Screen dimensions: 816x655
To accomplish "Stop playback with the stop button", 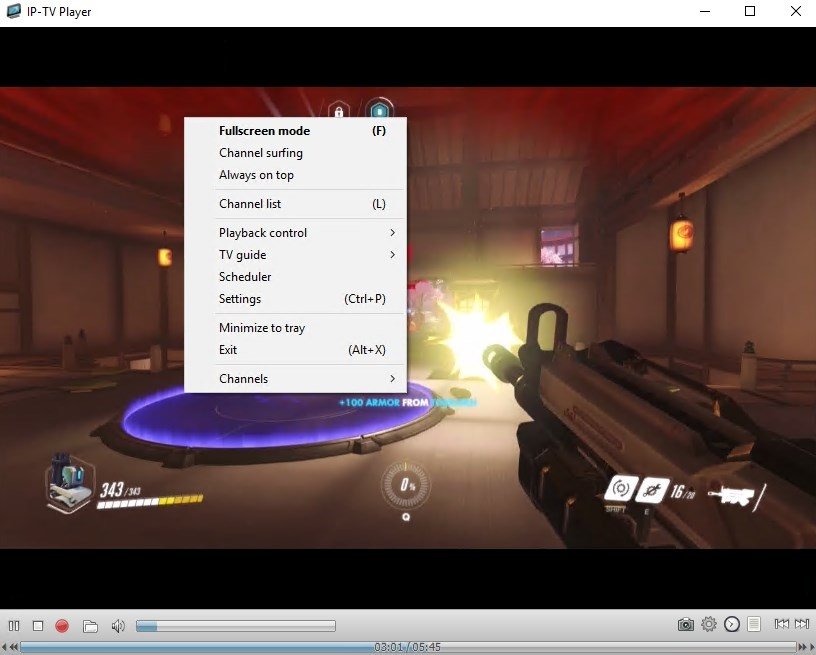I will click(x=38, y=625).
